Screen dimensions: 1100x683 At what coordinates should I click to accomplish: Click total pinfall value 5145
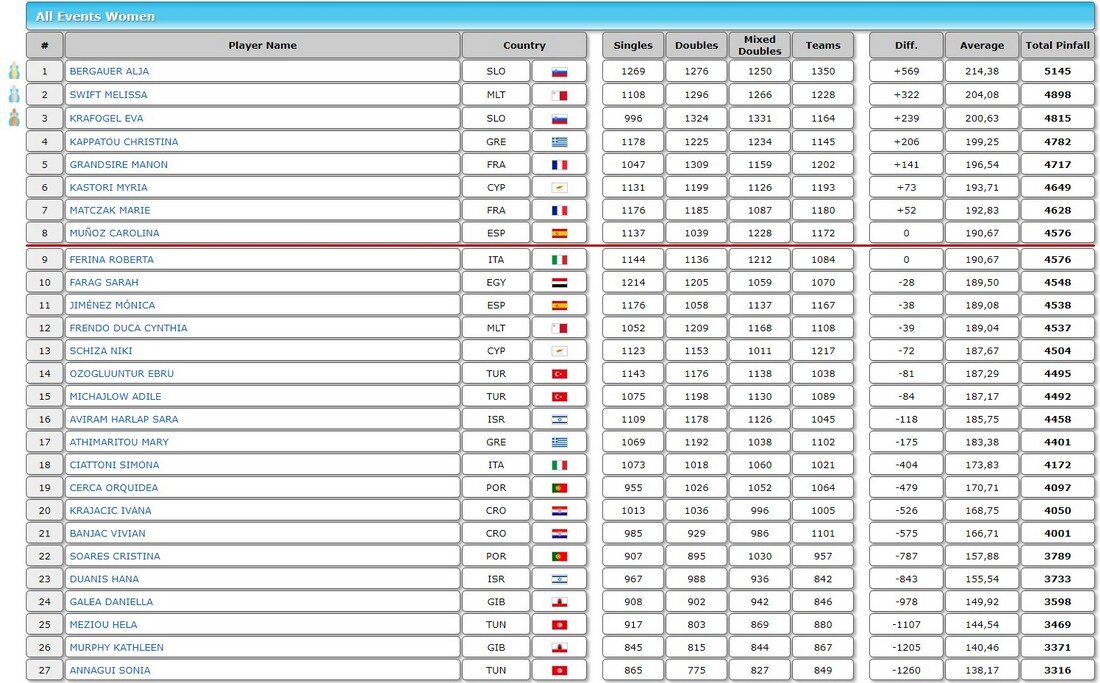click(x=1057, y=71)
